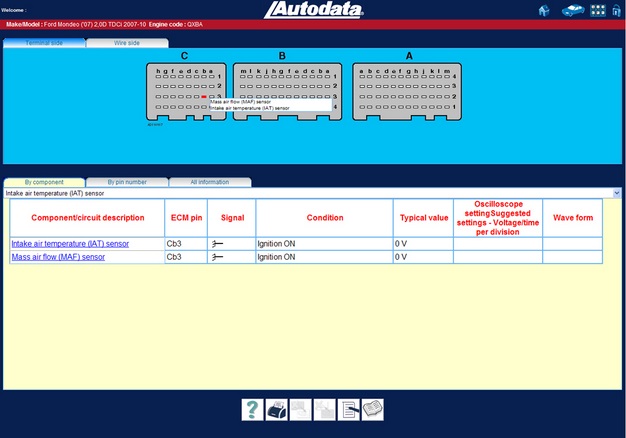This screenshot has height=438, width=626.
Task: Click the connector C label
Action: tap(184, 56)
